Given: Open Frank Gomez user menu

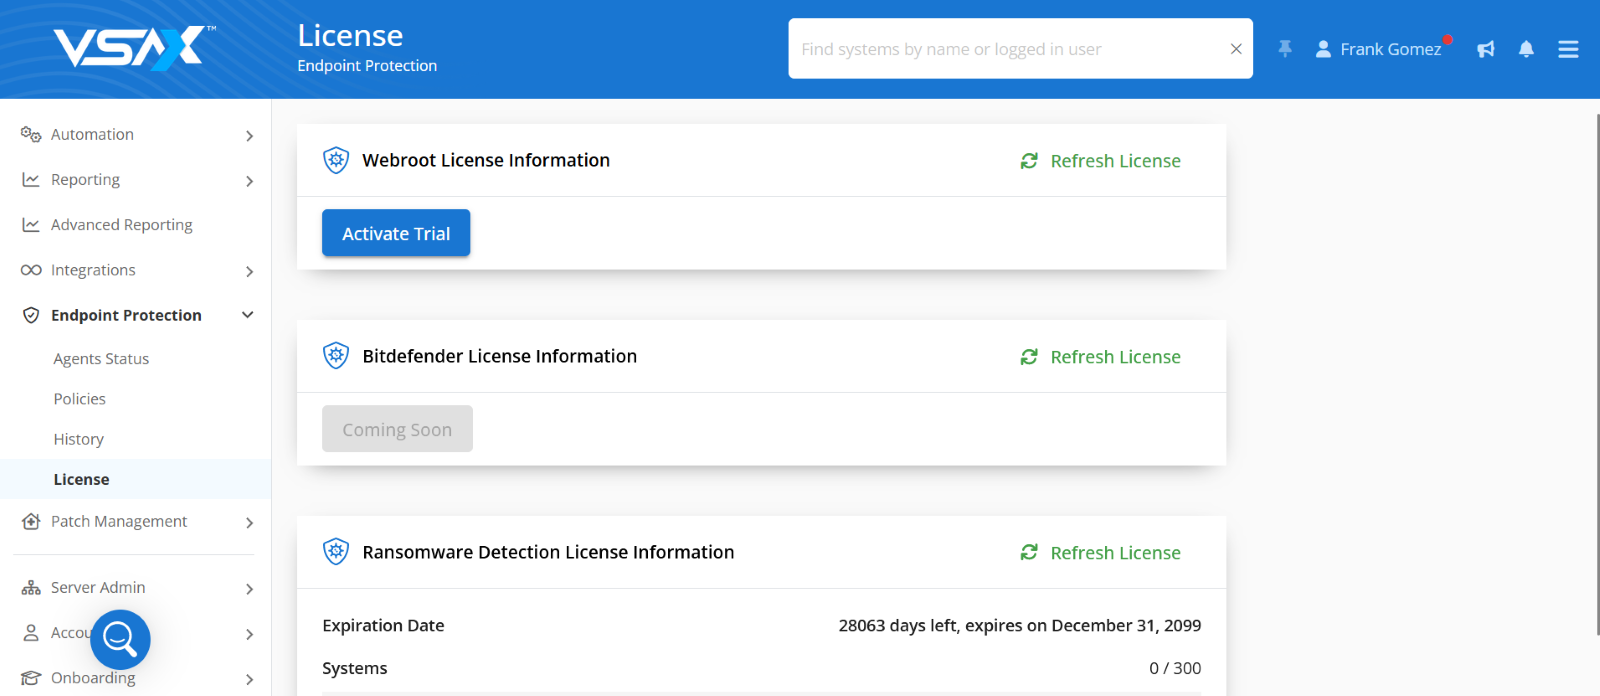Looking at the screenshot, I should (x=1390, y=49).
